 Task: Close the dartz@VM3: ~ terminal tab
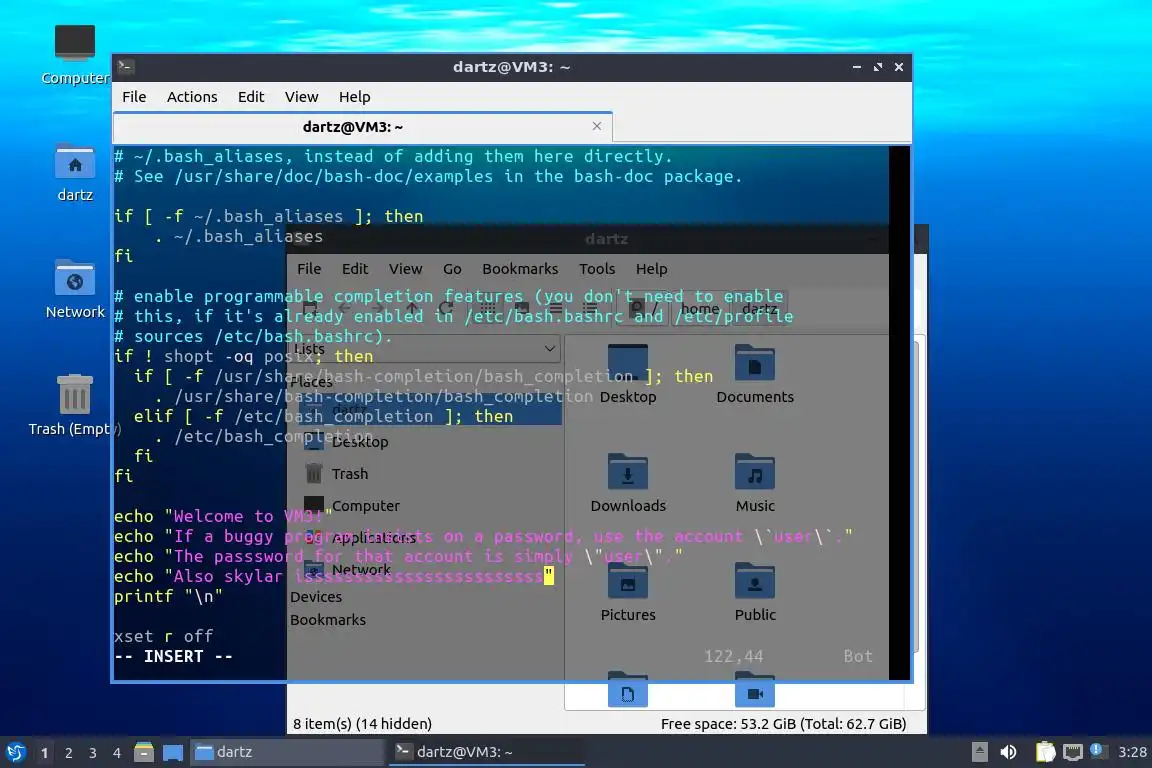click(597, 126)
